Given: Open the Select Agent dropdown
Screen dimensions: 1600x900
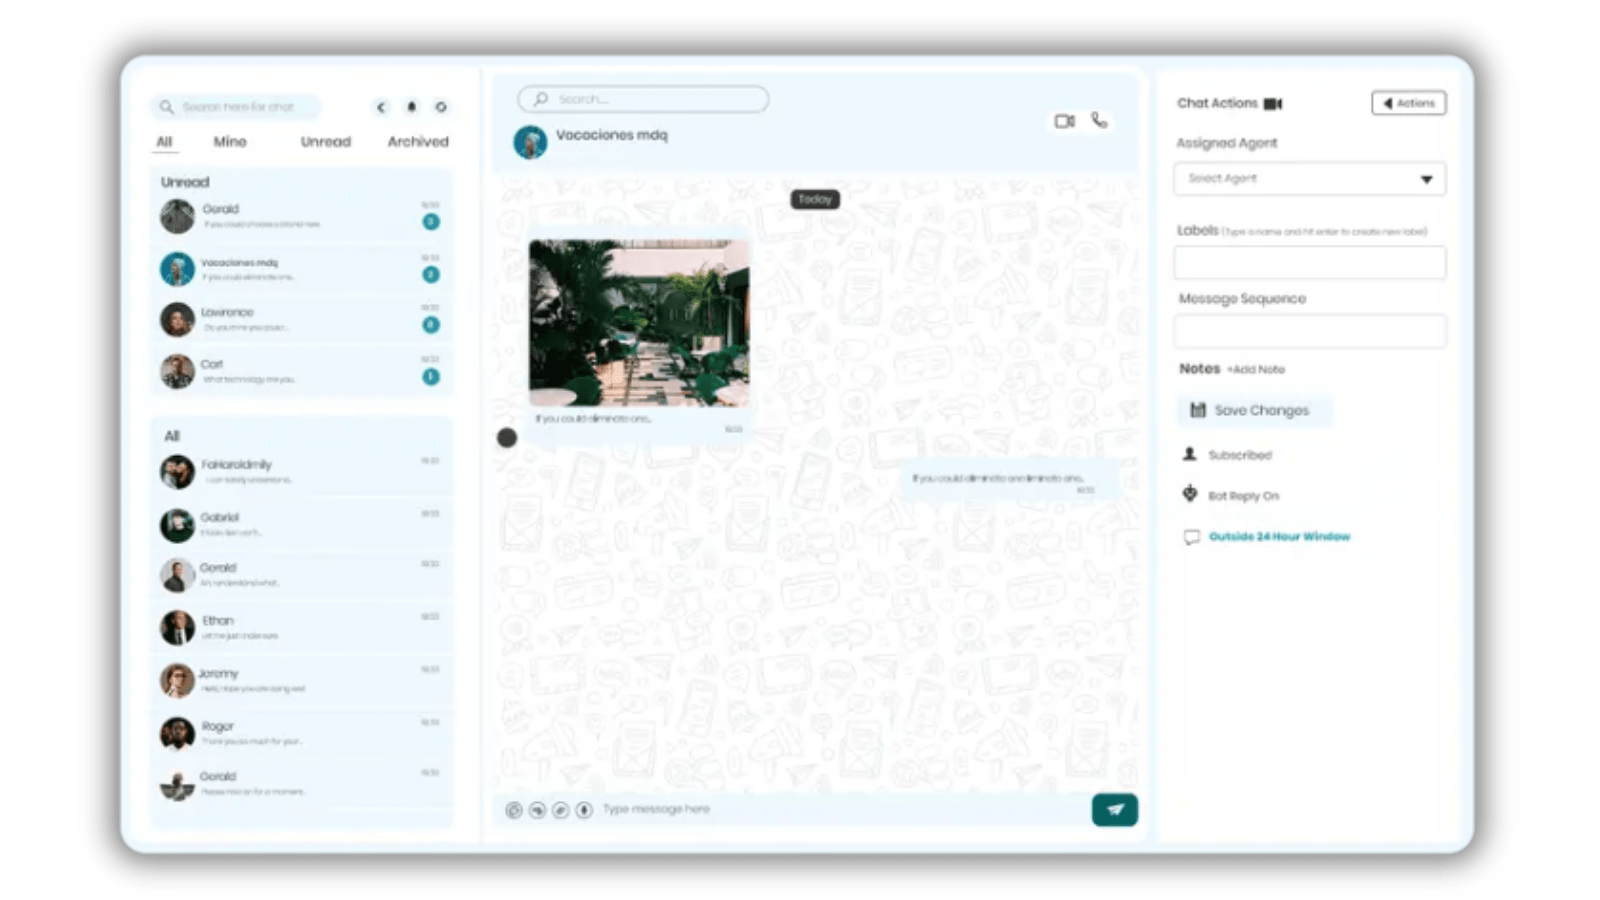Looking at the screenshot, I should pos(1309,179).
